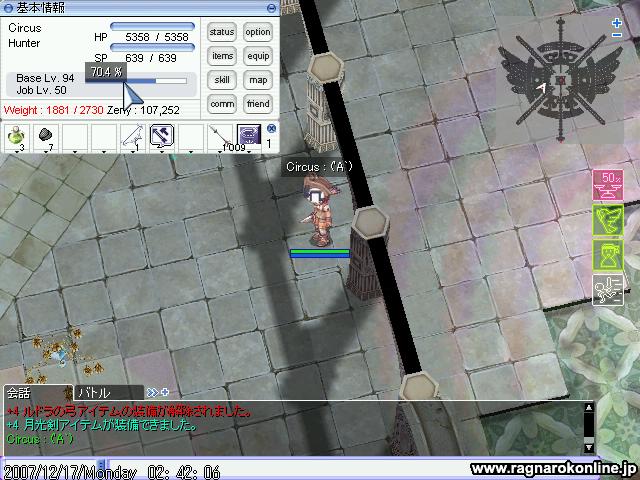
Task: Click the chat scrollbar up arrow
Action: click(x=589, y=407)
